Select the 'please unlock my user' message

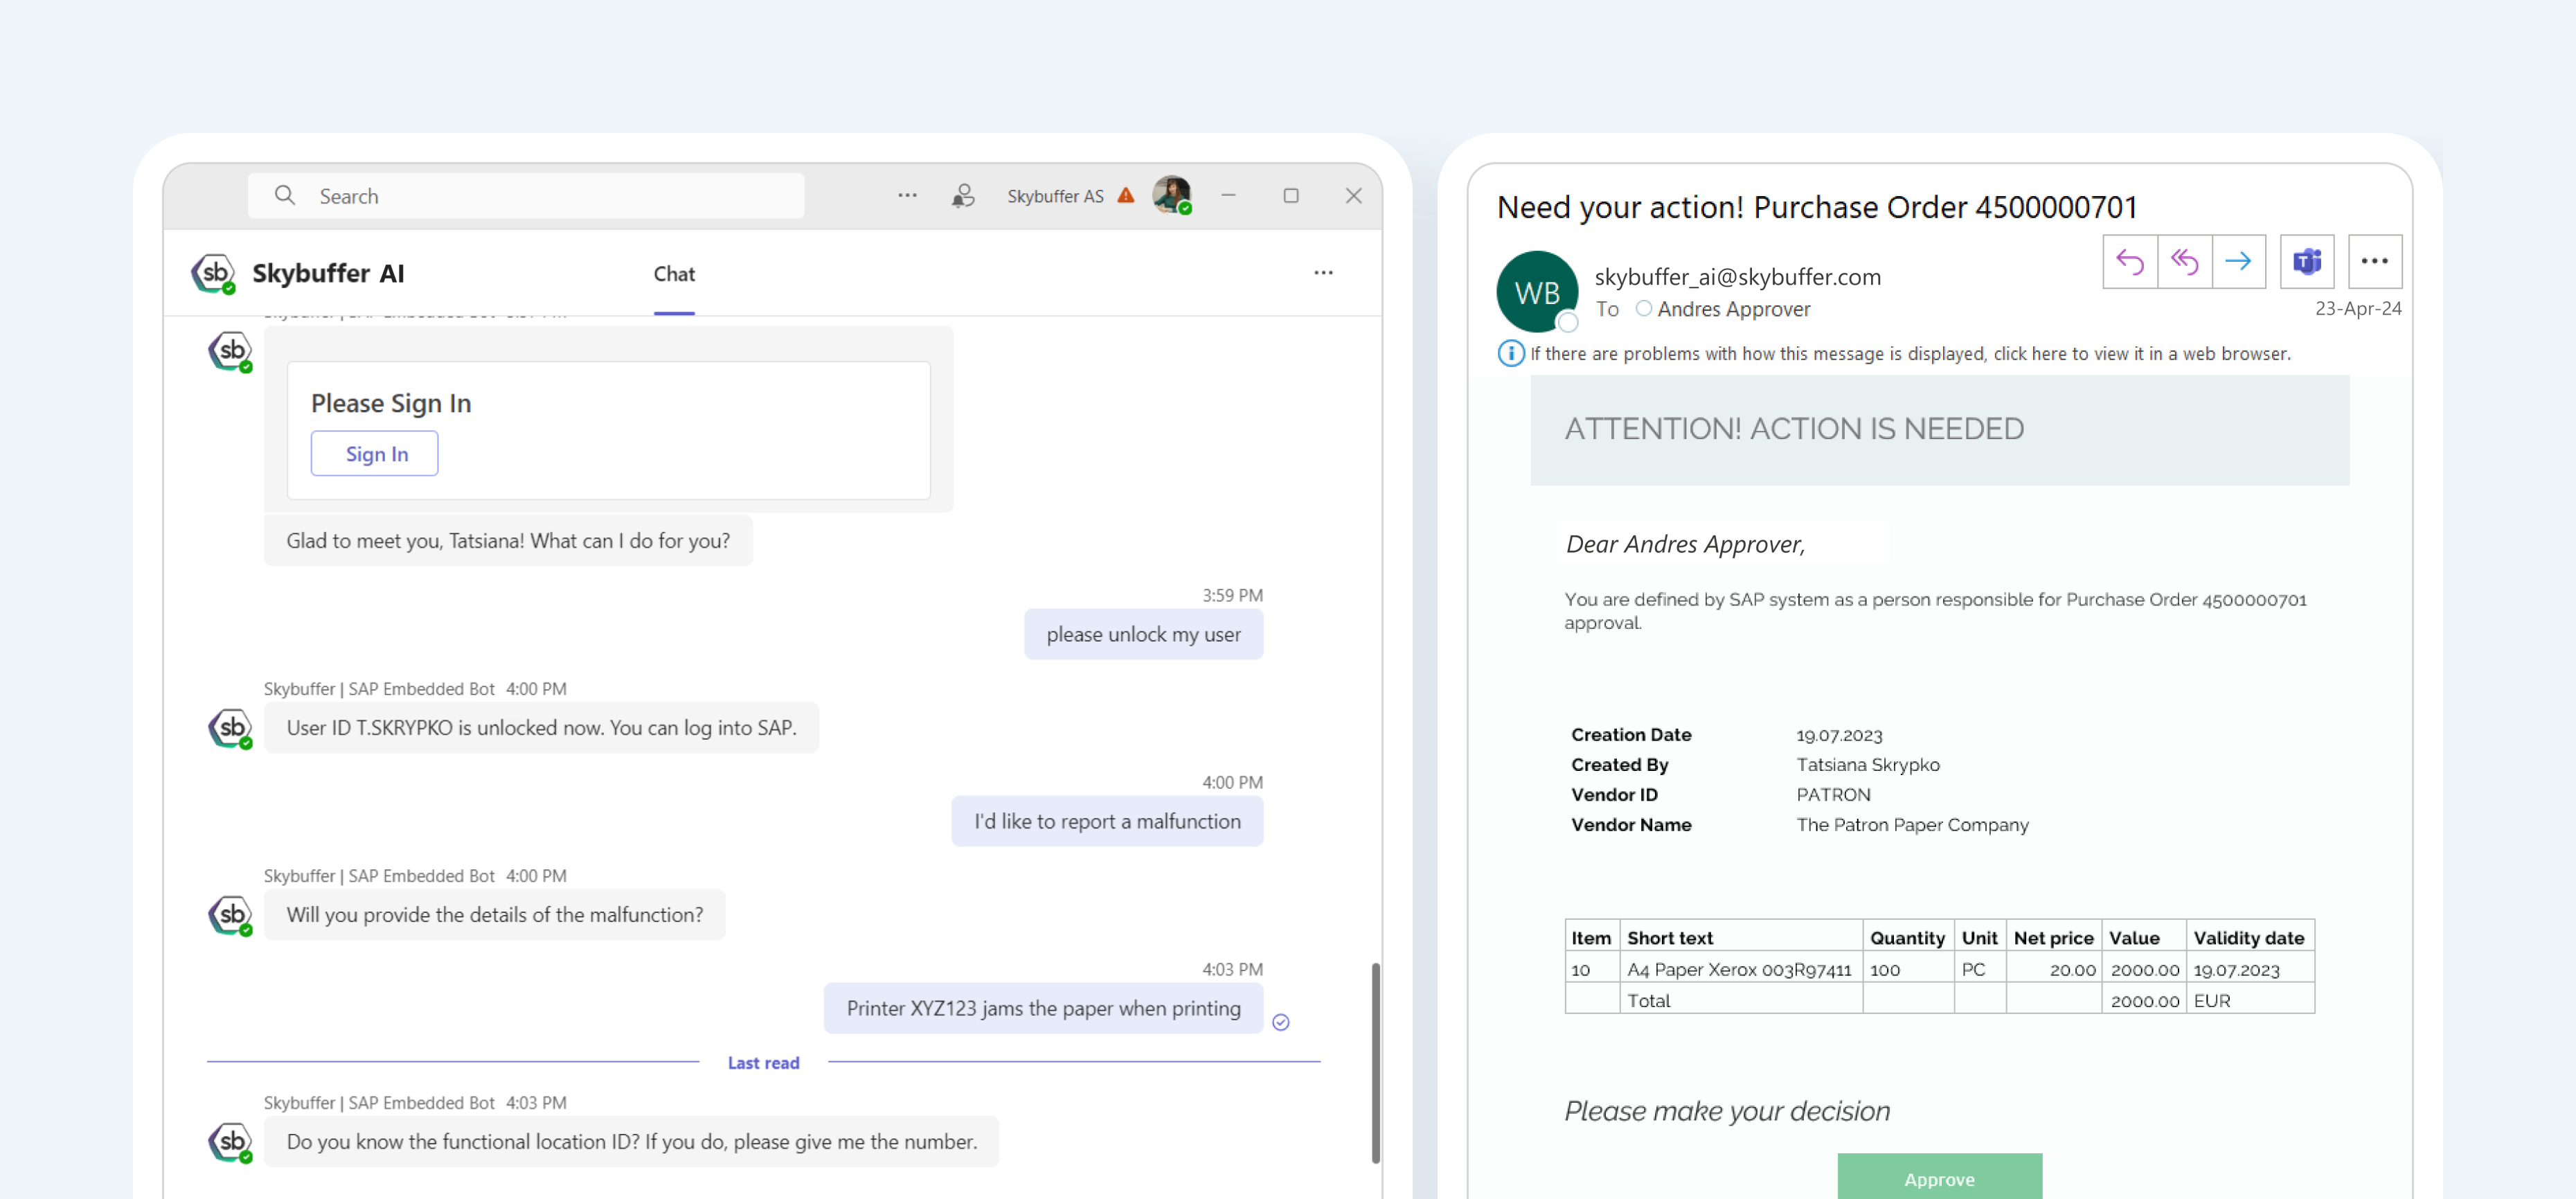click(x=1143, y=634)
